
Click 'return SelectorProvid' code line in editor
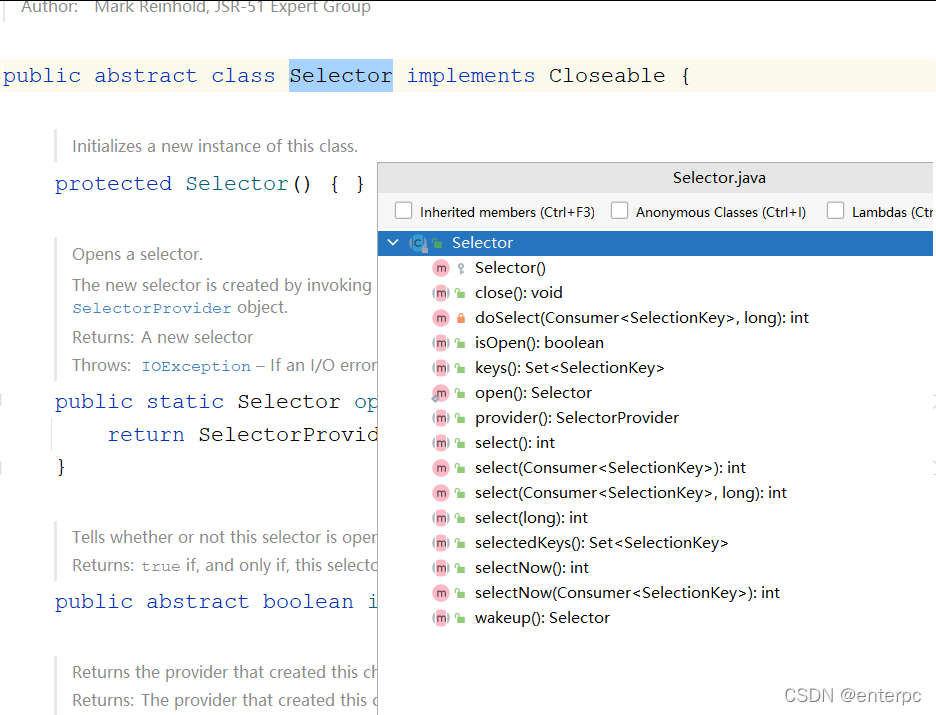pos(242,435)
